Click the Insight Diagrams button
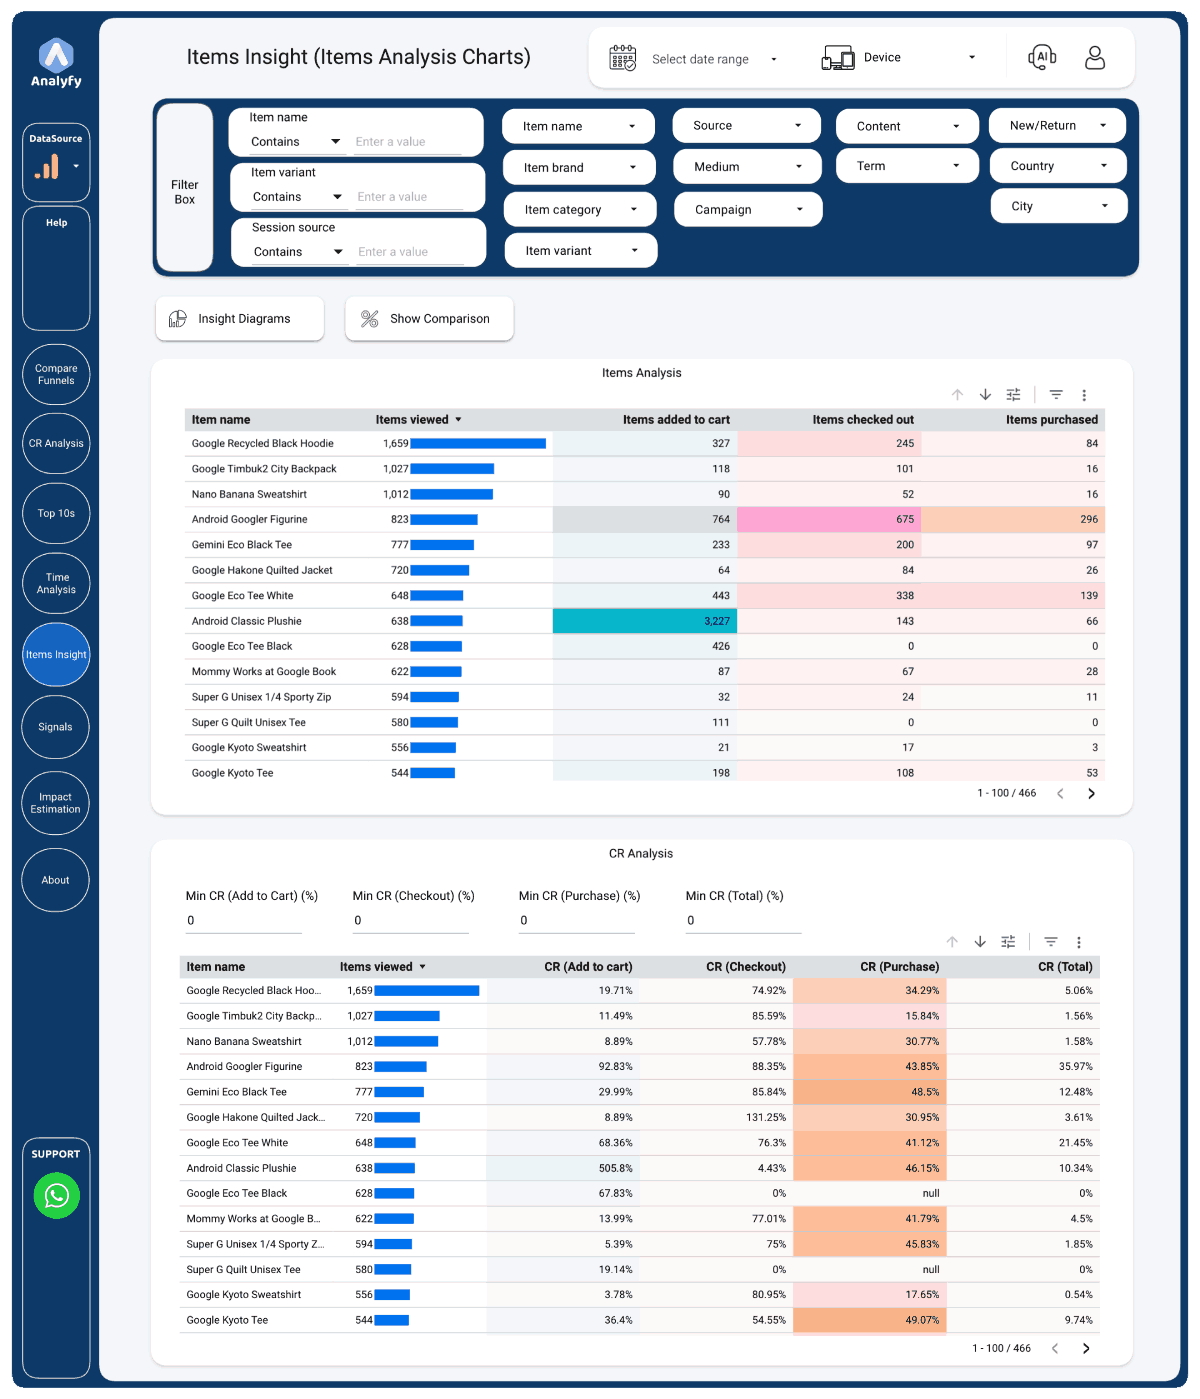The image size is (1200, 1399). pos(240,319)
